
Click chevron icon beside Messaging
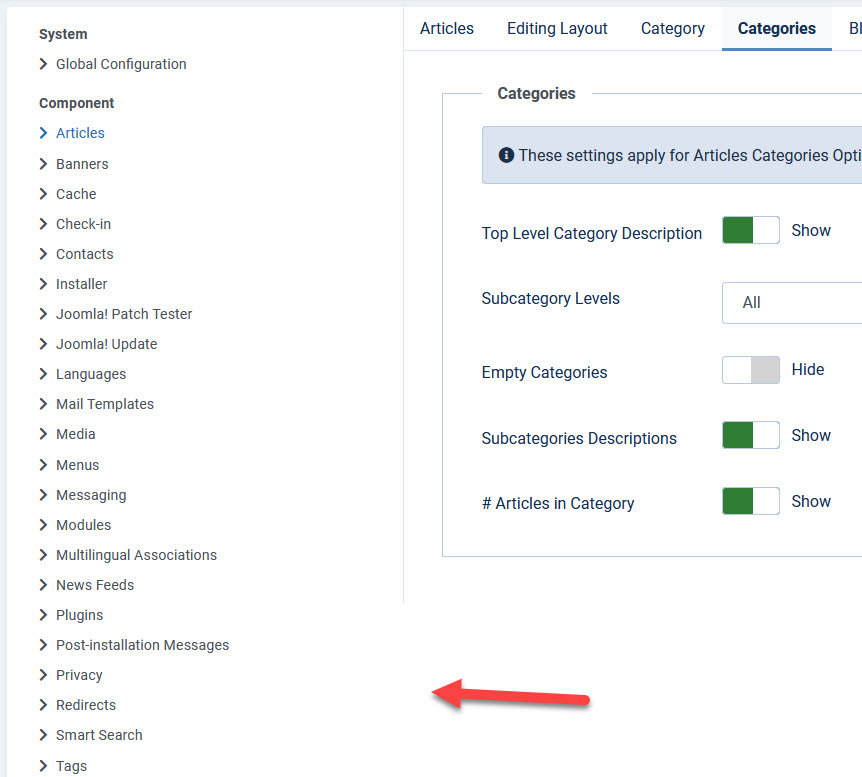click(43, 495)
